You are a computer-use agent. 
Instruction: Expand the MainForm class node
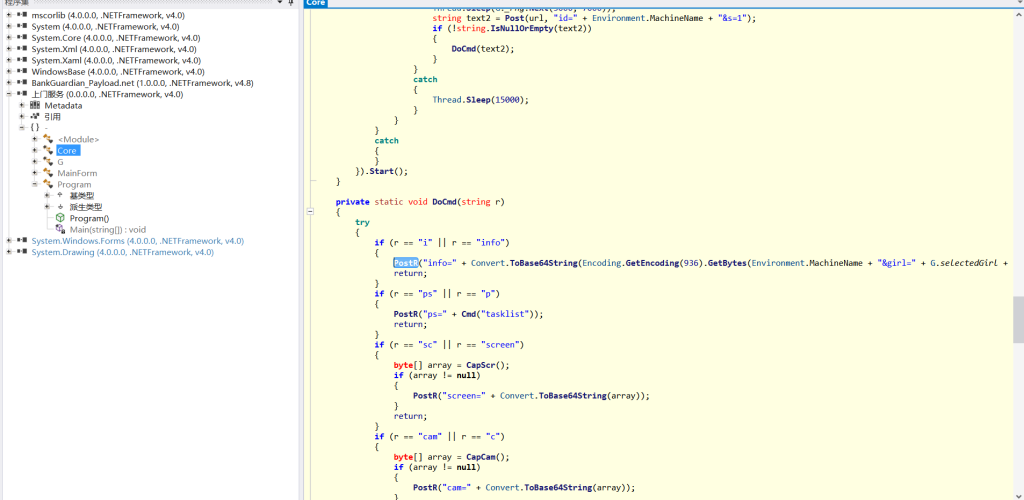(35, 173)
